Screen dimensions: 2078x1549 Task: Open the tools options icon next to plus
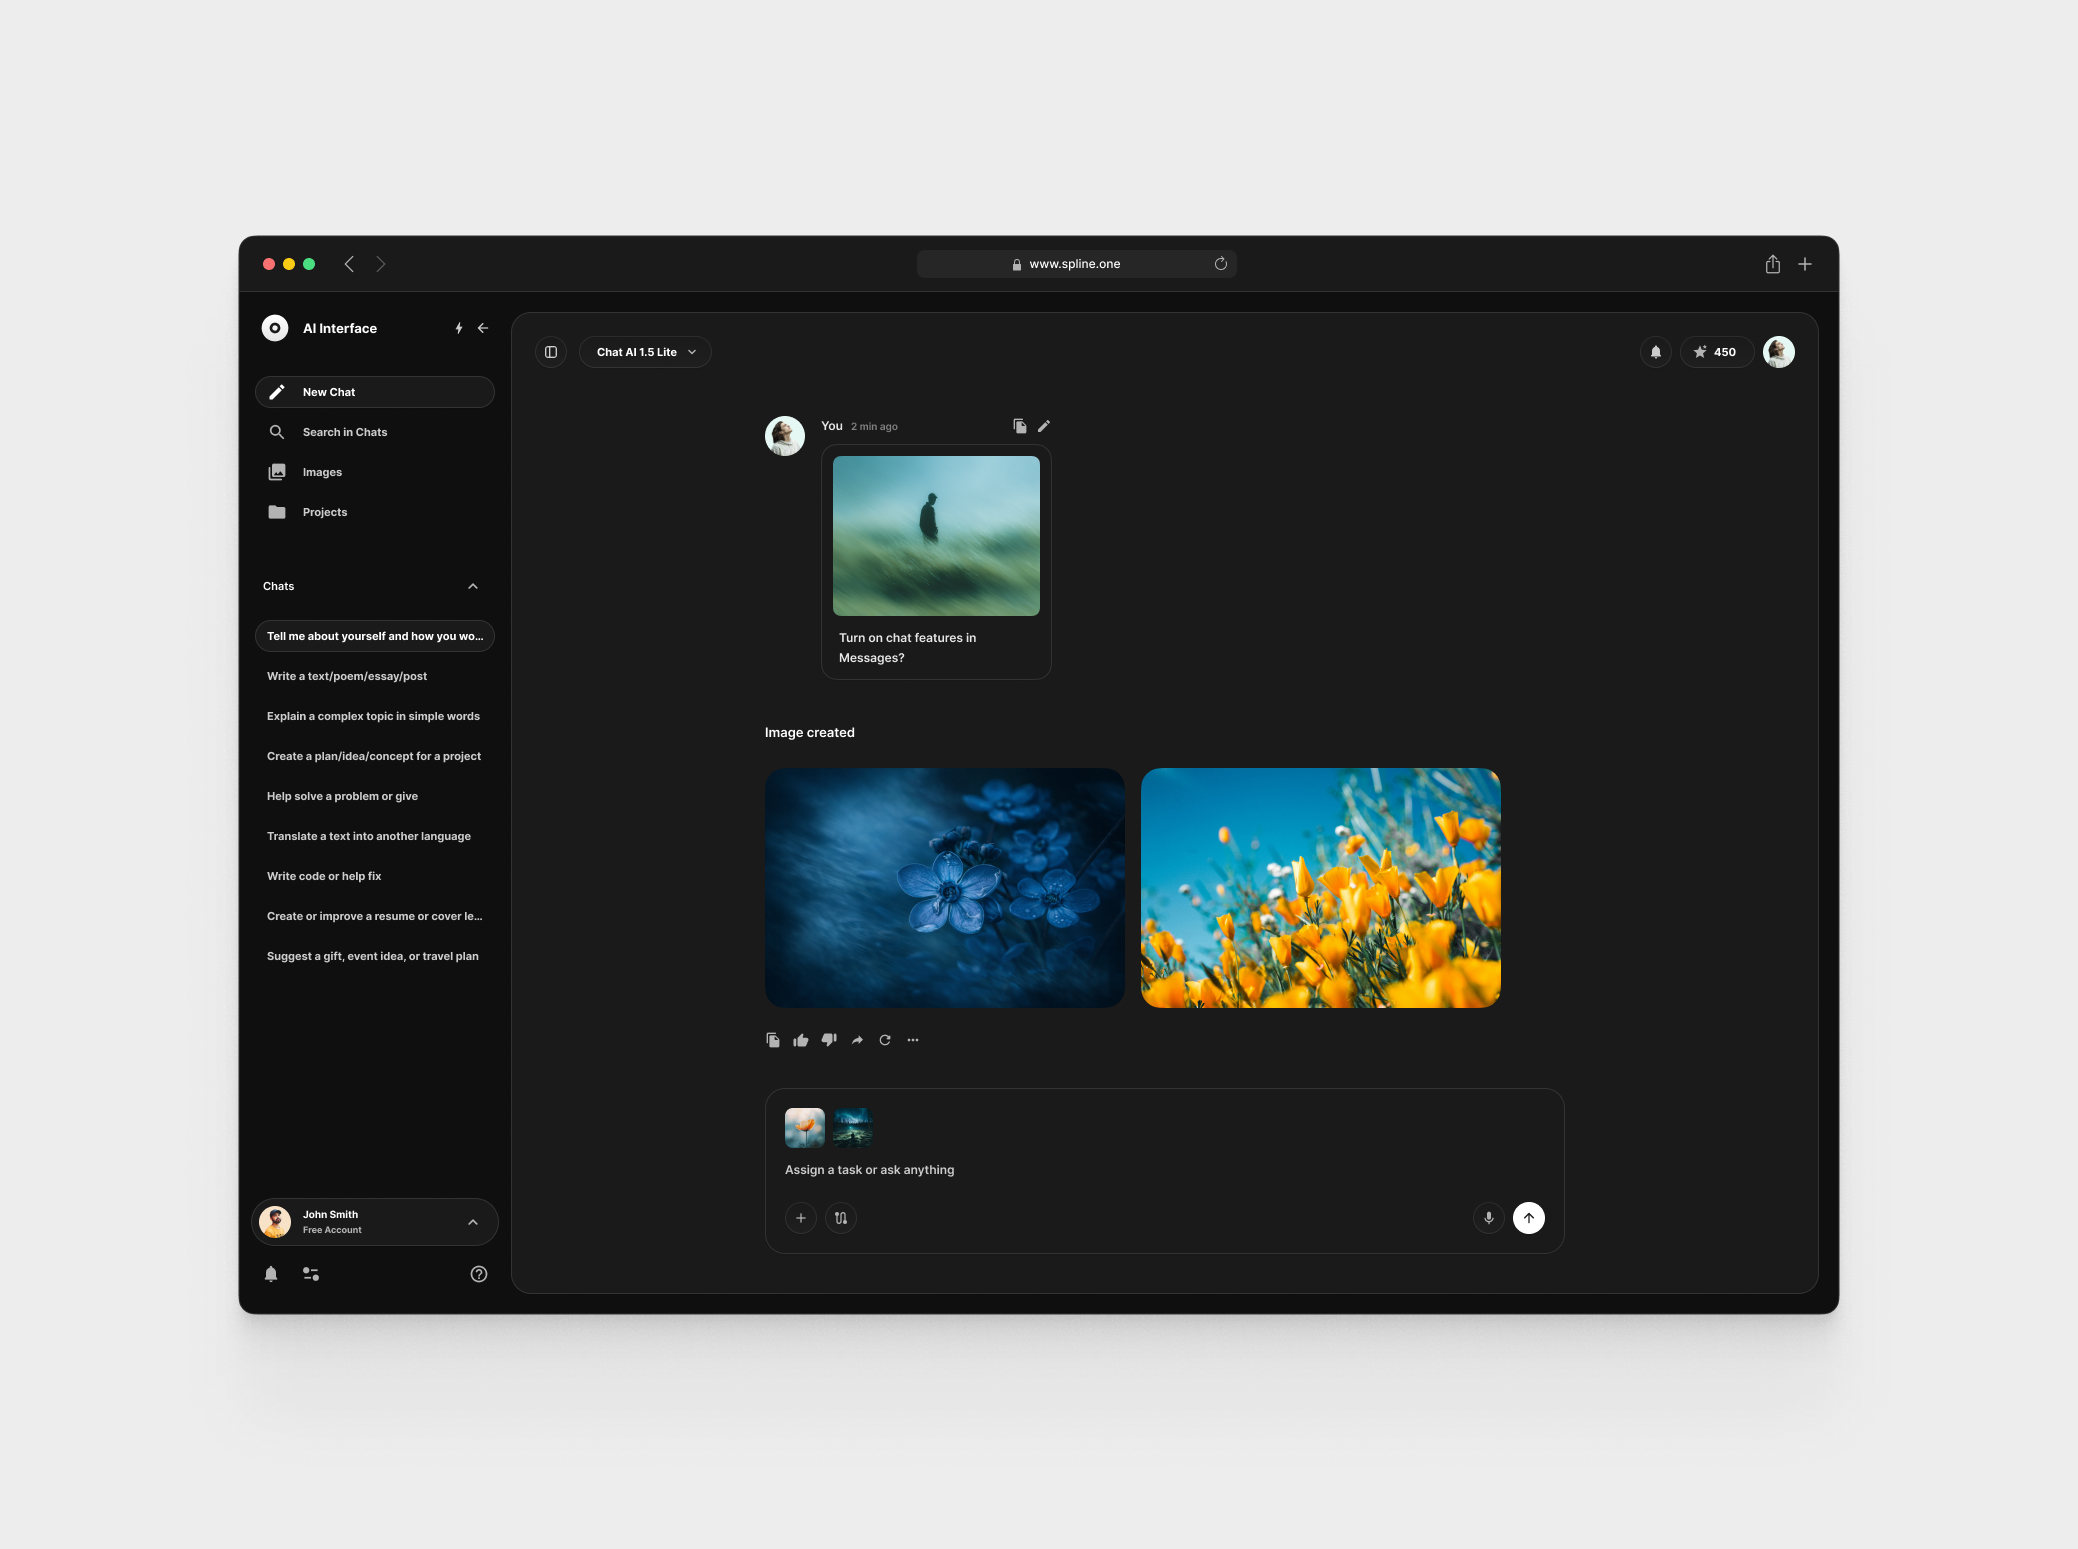point(841,1218)
